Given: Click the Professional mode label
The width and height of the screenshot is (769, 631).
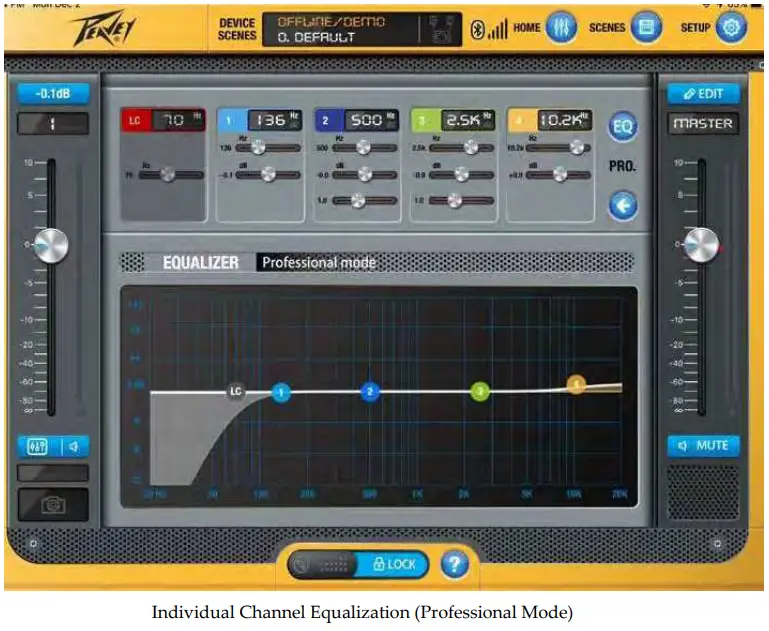Looking at the screenshot, I should coord(319,263).
